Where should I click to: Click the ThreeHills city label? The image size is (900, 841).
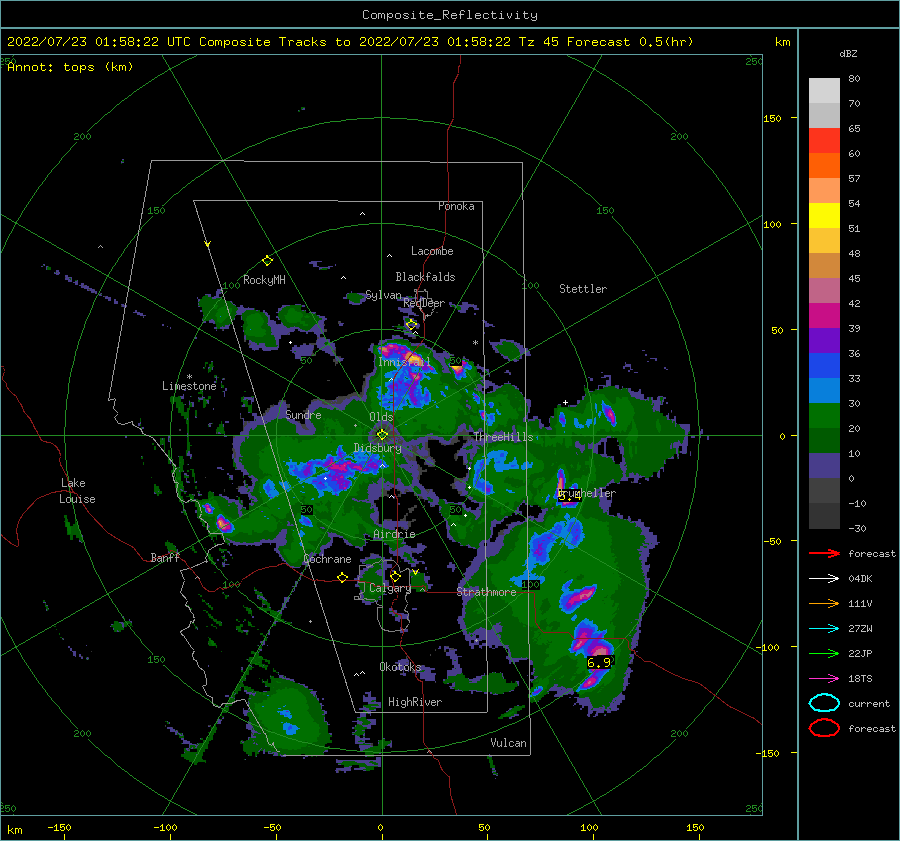[x=503, y=437]
